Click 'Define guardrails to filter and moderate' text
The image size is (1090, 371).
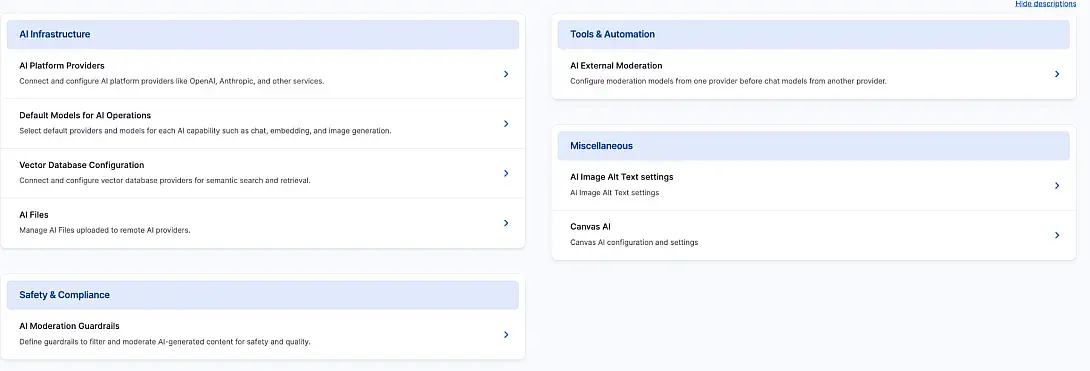point(165,341)
